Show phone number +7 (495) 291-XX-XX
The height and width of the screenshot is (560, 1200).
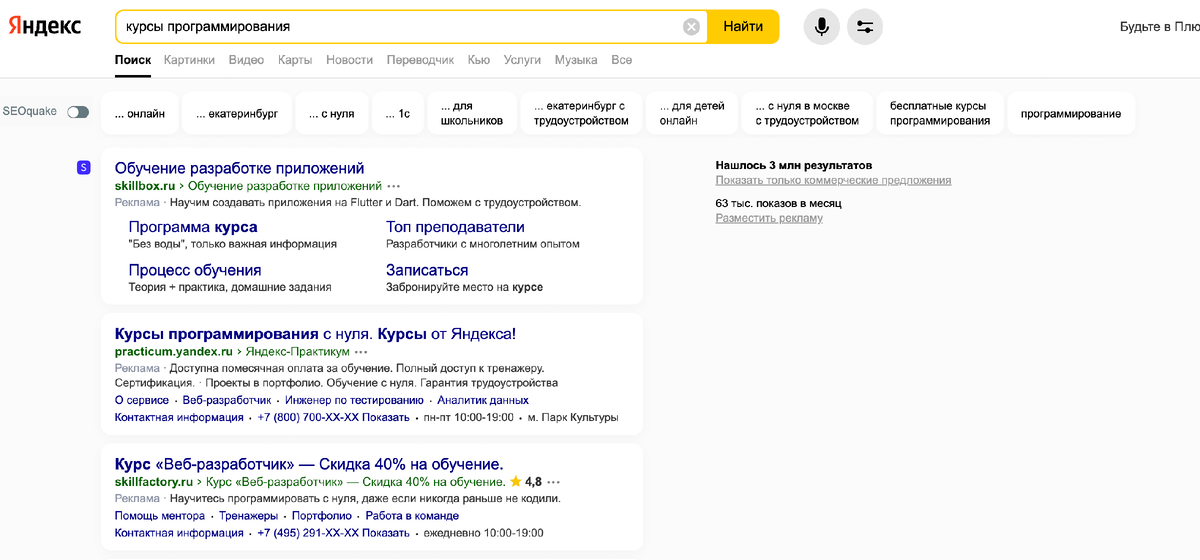click(x=333, y=533)
